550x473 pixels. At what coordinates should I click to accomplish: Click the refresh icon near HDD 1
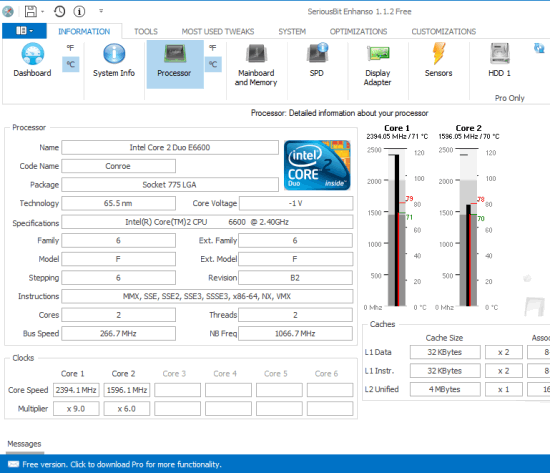(539, 48)
